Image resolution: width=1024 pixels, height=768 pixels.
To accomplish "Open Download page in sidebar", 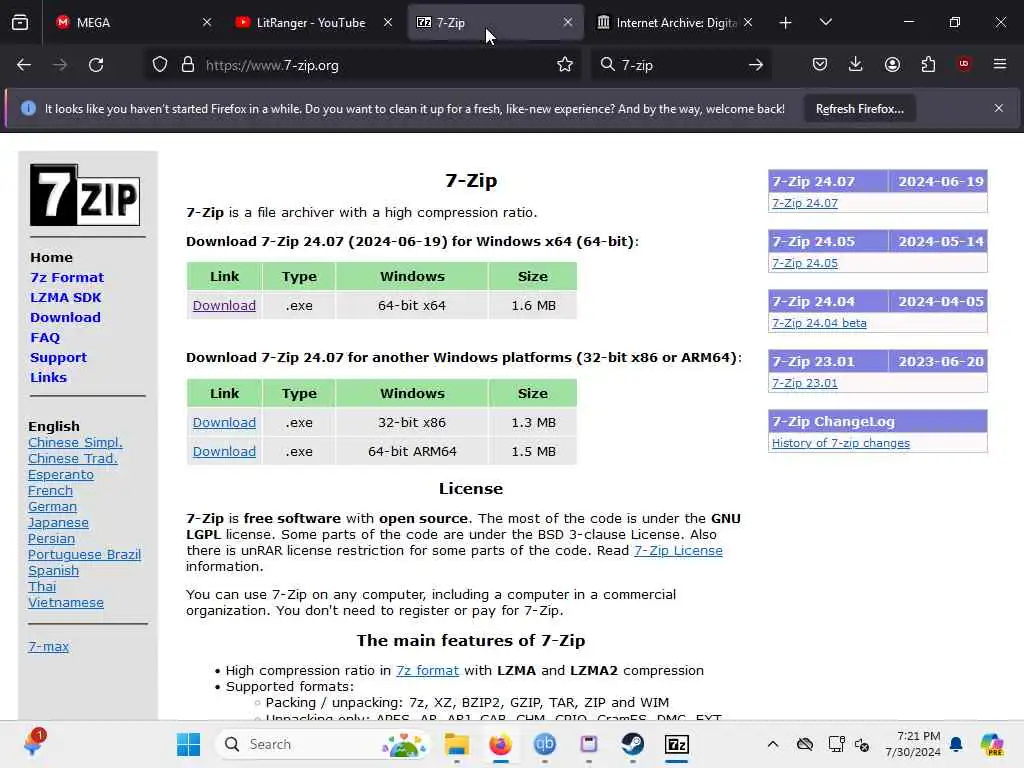I will tap(65, 317).
